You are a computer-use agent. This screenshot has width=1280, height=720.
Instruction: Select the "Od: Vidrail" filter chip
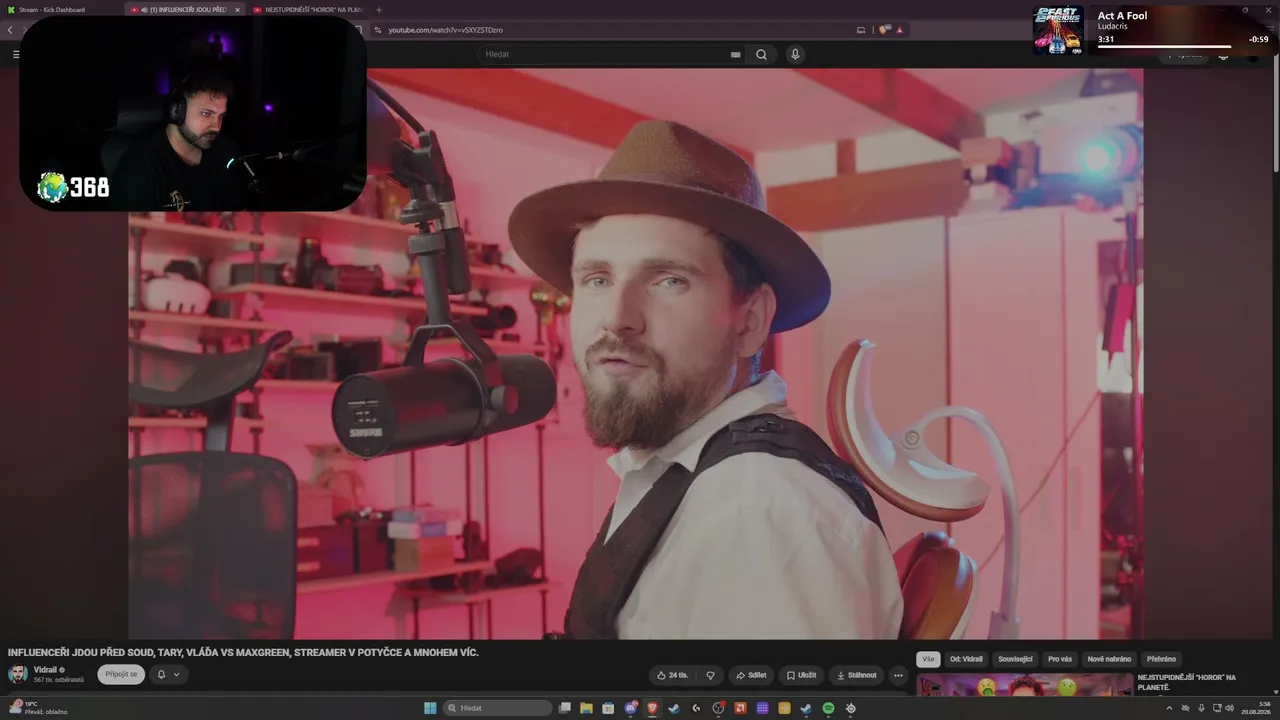pos(967,660)
